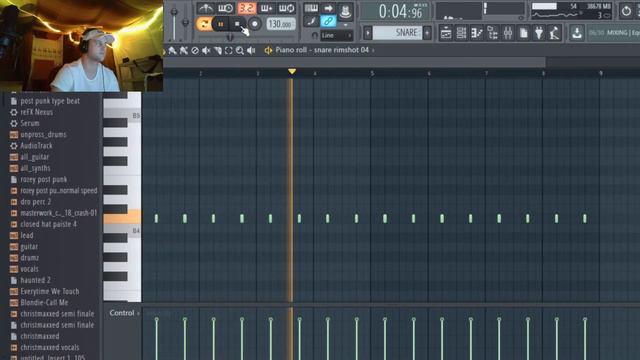Screen dimensions: 640x360
Task: Open the Line snap dropdown
Action: (x=337, y=36)
